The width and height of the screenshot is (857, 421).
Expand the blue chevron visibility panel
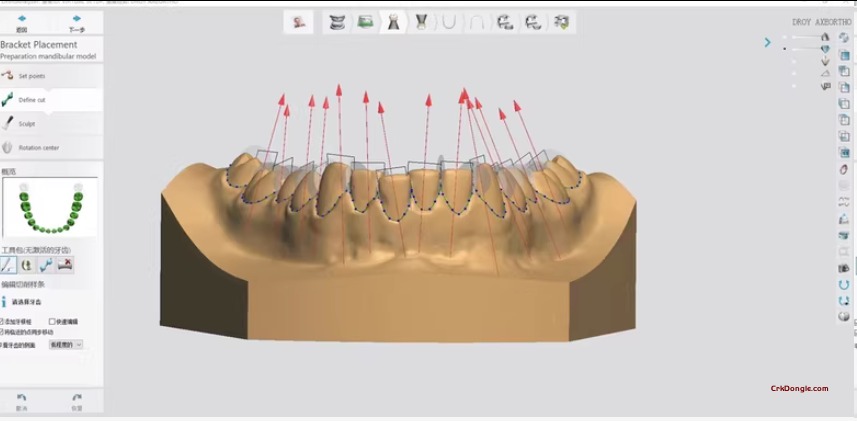pos(767,42)
